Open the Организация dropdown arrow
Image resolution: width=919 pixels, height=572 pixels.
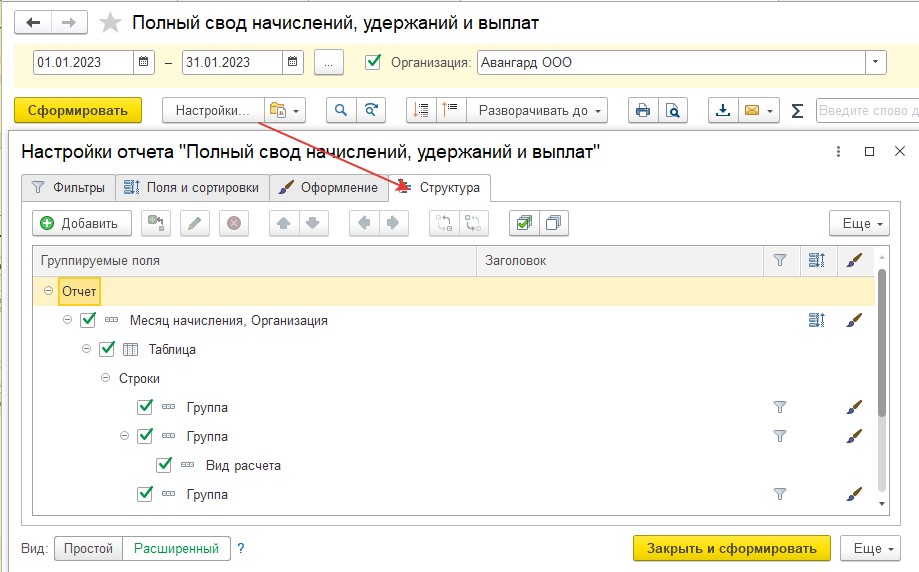click(x=876, y=62)
